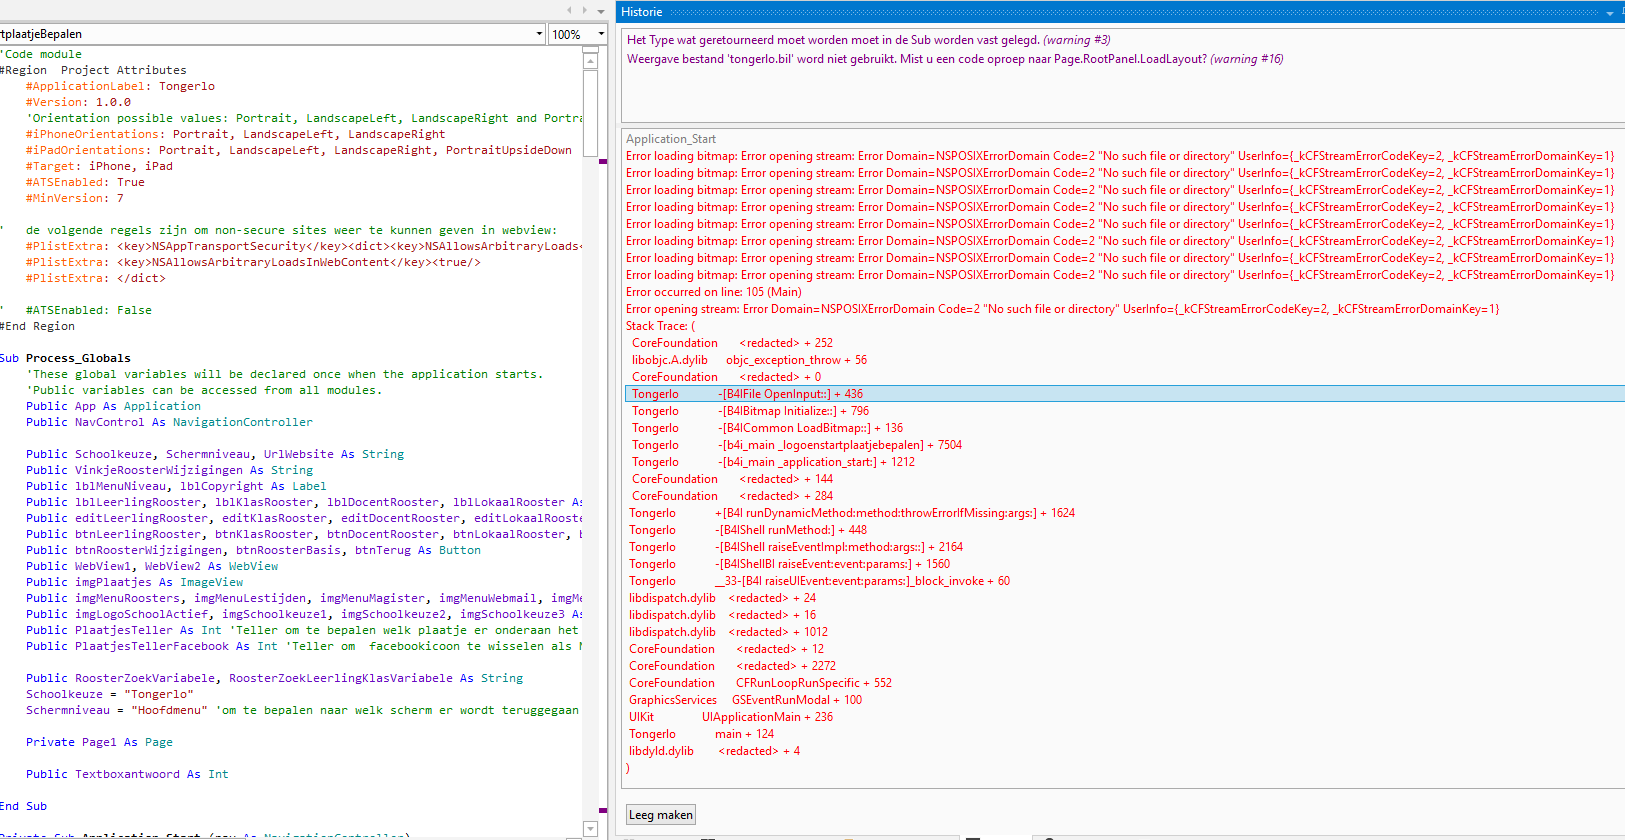Click the Historie panel title
The image size is (1625, 840).
642,12
